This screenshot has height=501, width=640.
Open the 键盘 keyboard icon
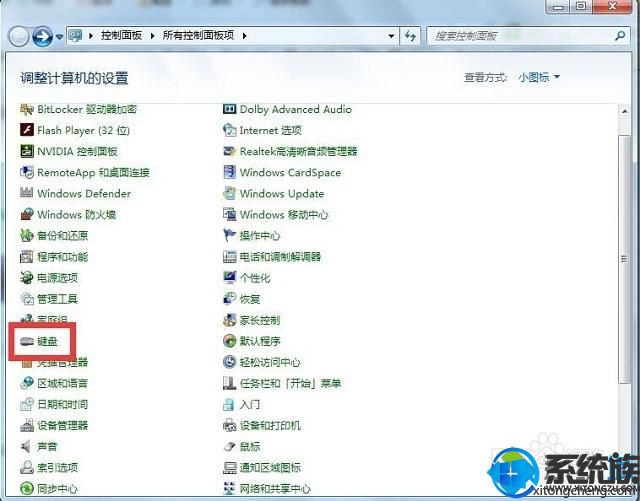(x=27, y=341)
